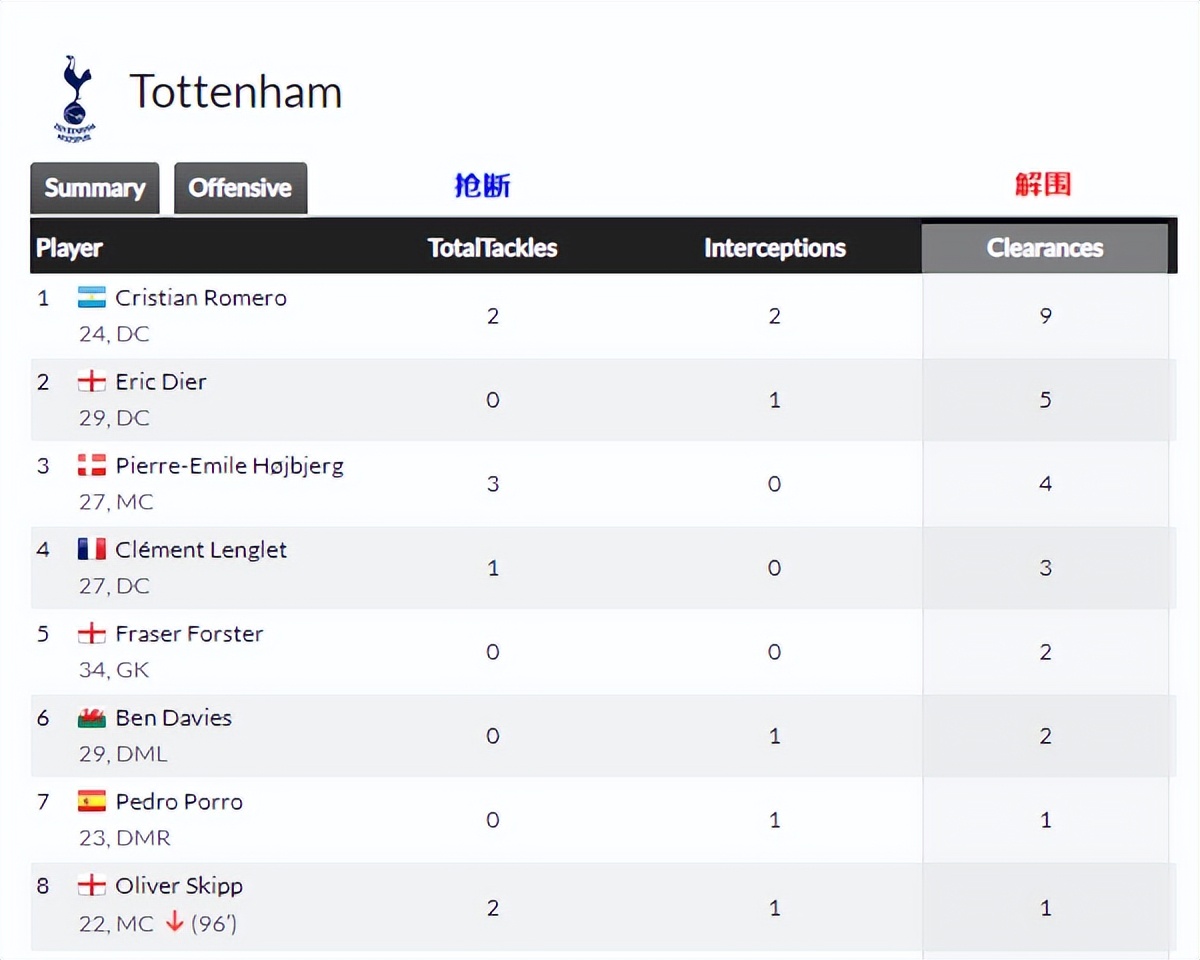Open Cristian Romero player link
Viewport: 1200px width, 960px height.
[201, 298]
